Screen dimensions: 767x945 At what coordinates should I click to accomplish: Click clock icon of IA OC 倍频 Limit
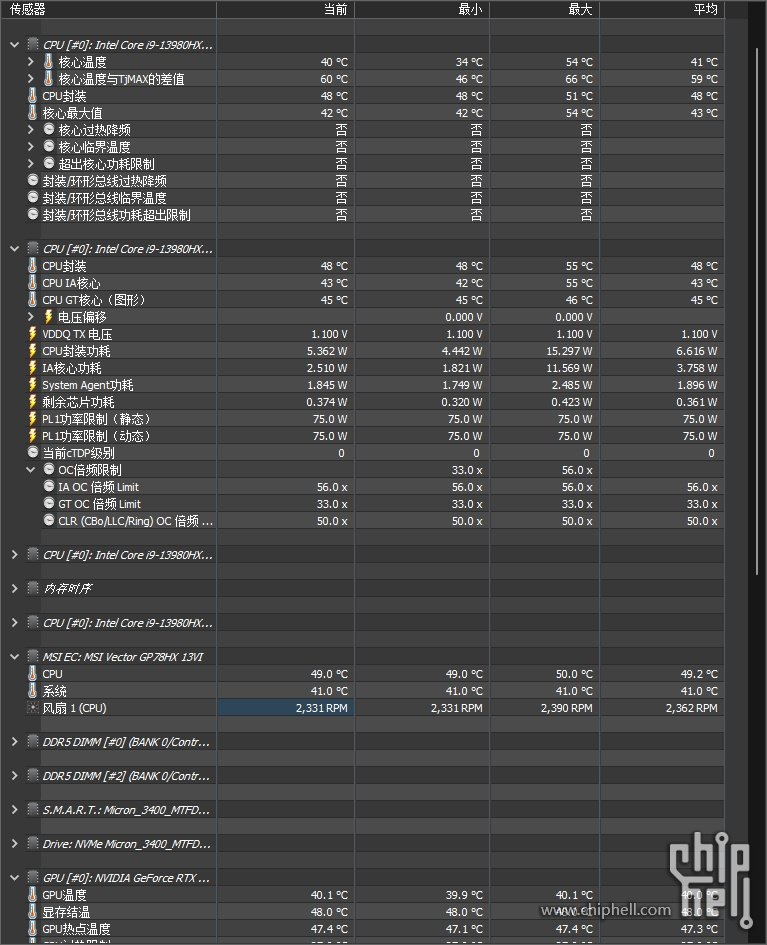pyautogui.click(x=49, y=486)
